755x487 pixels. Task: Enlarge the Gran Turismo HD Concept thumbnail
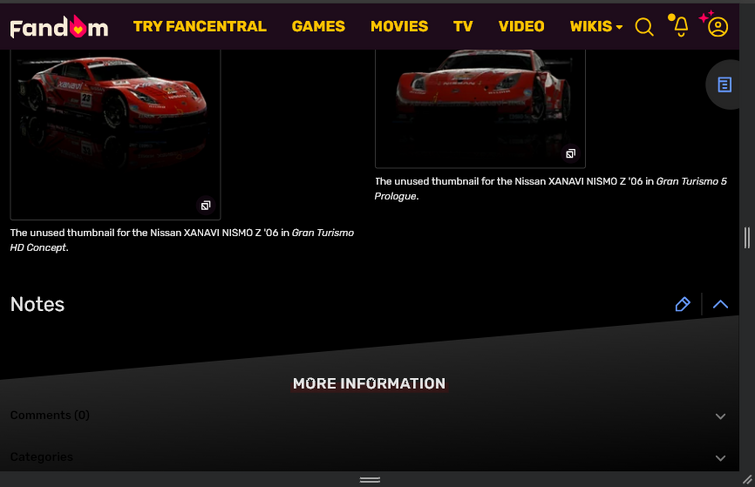point(206,206)
